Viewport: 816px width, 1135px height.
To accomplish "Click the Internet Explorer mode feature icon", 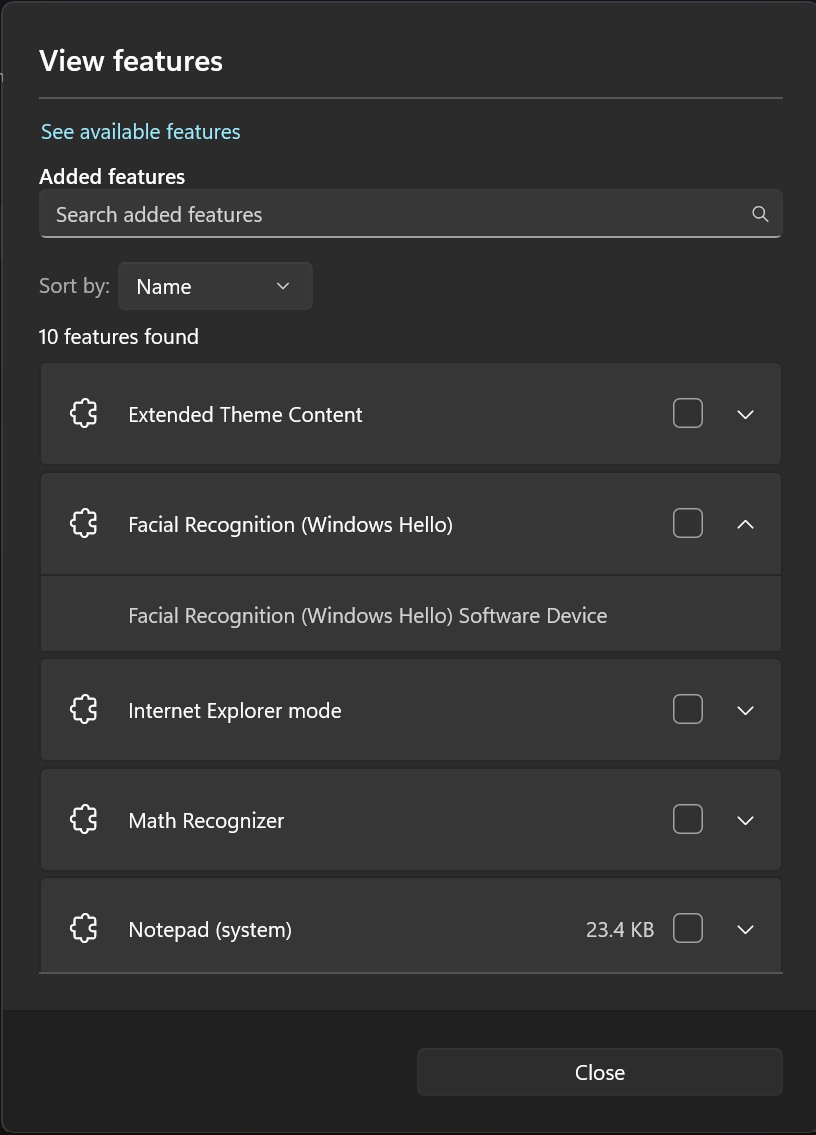I will 83,709.
